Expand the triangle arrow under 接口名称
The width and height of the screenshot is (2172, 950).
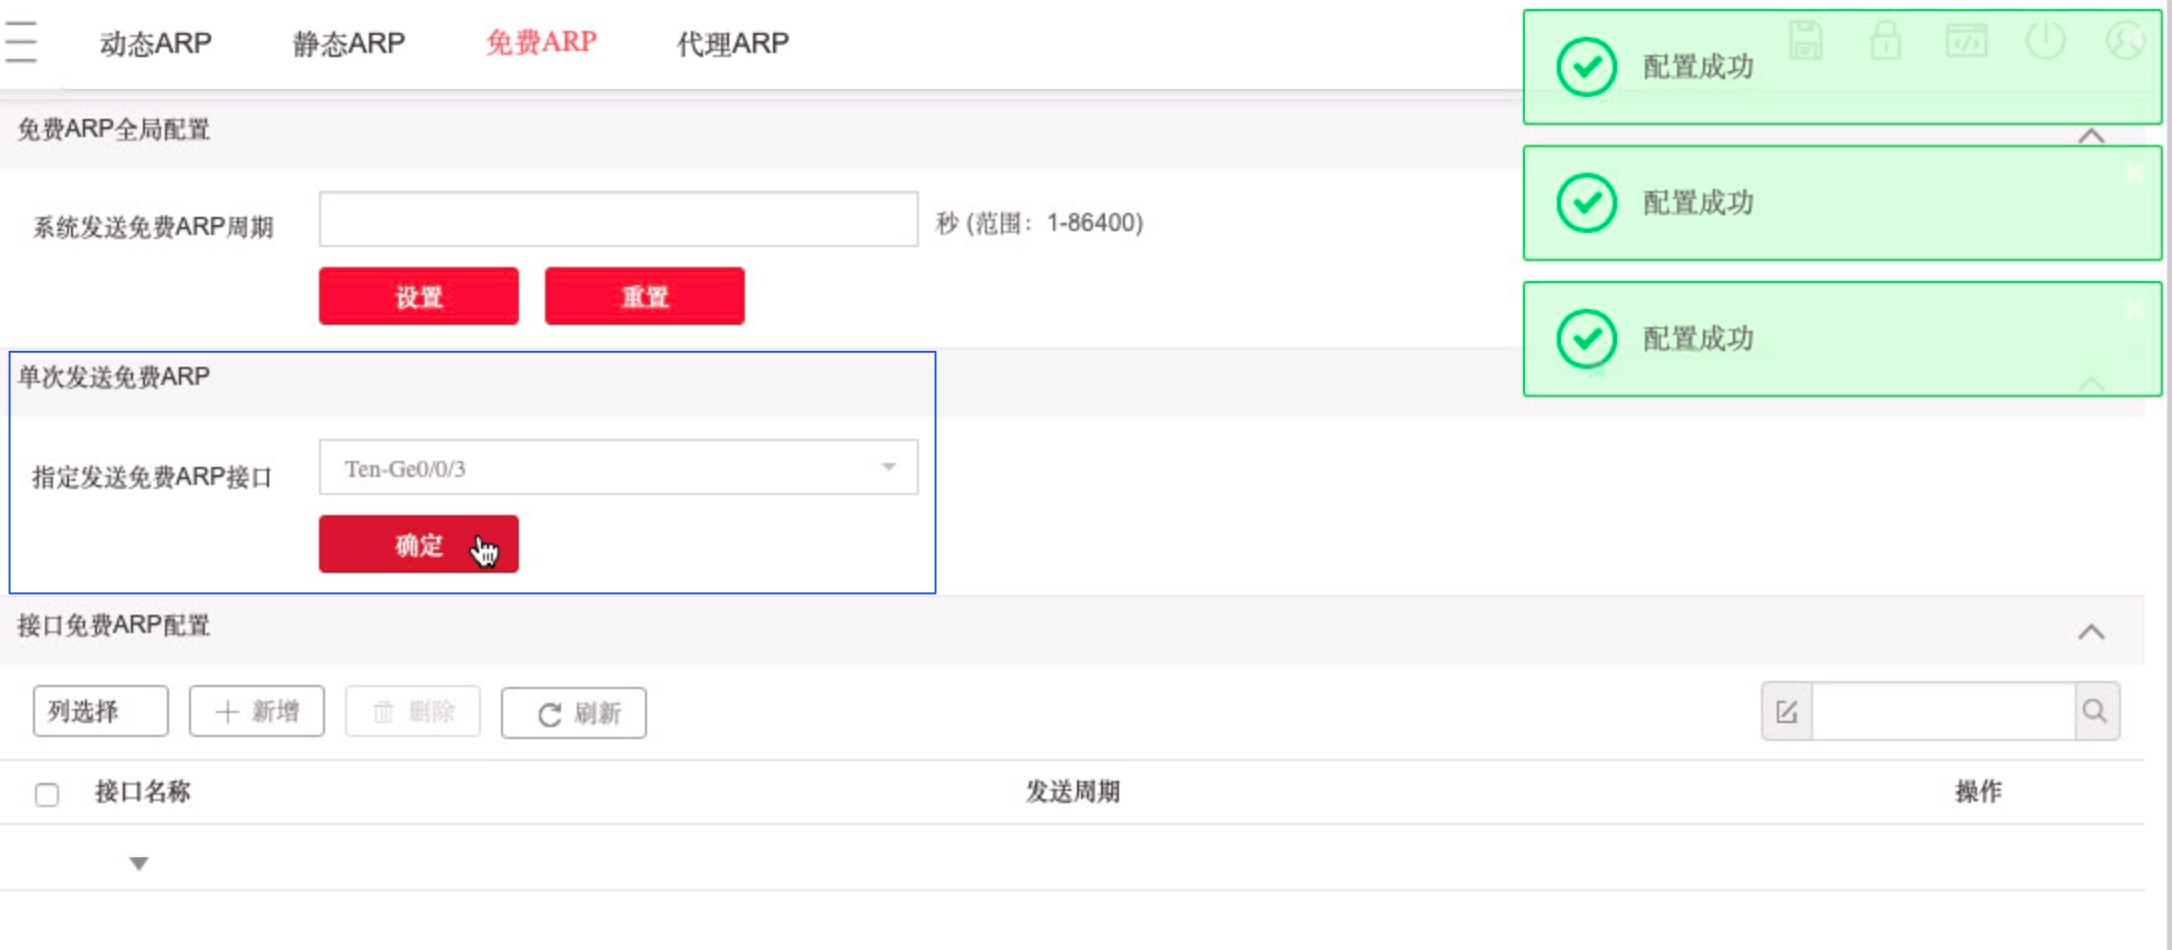tap(139, 863)
